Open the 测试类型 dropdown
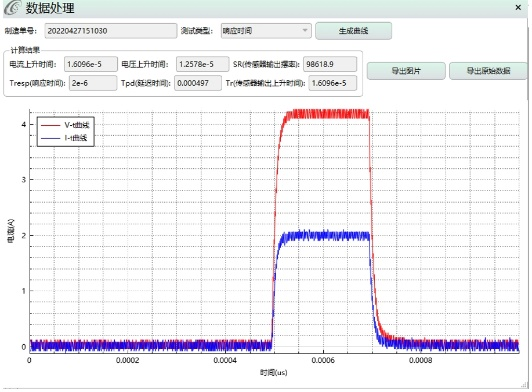Viewport: 532px width, 392px height. coord(266,31)
